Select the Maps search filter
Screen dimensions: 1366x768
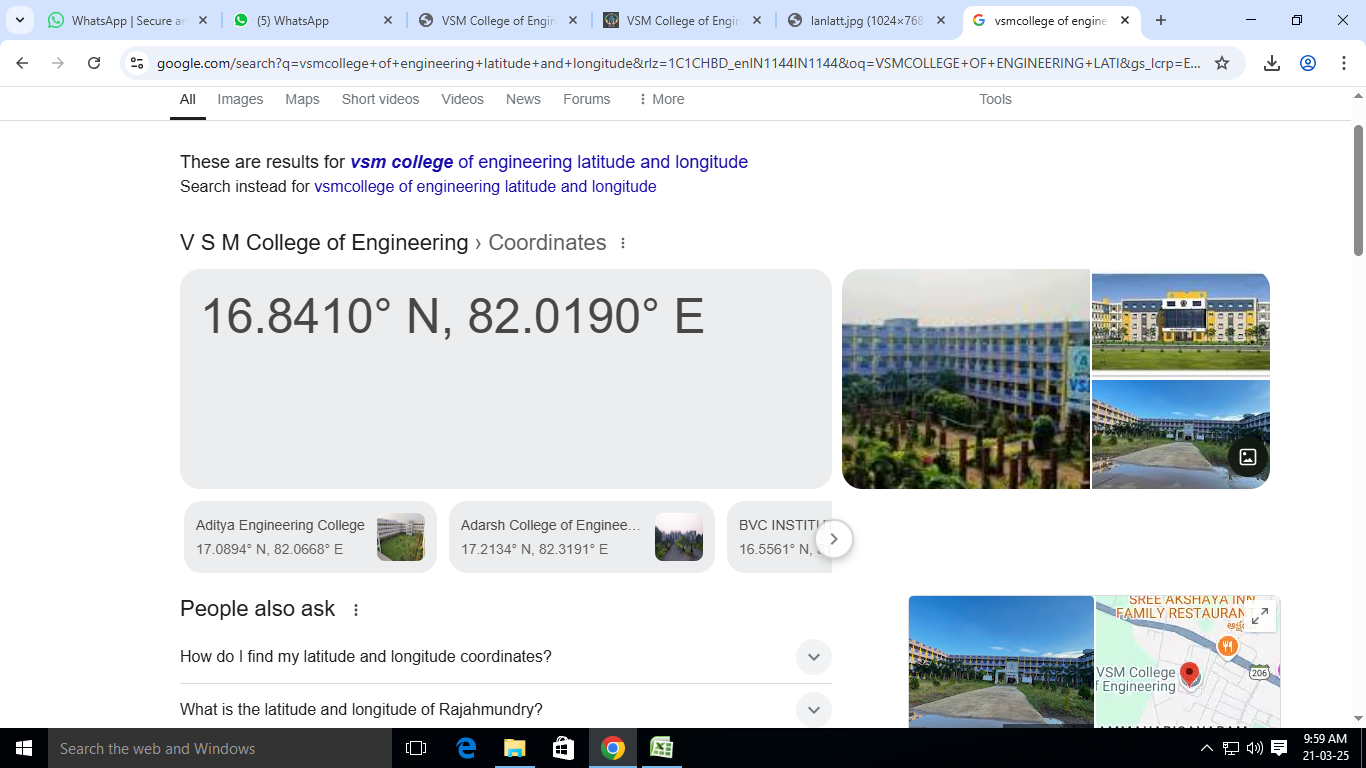click(x=302, y=99)
